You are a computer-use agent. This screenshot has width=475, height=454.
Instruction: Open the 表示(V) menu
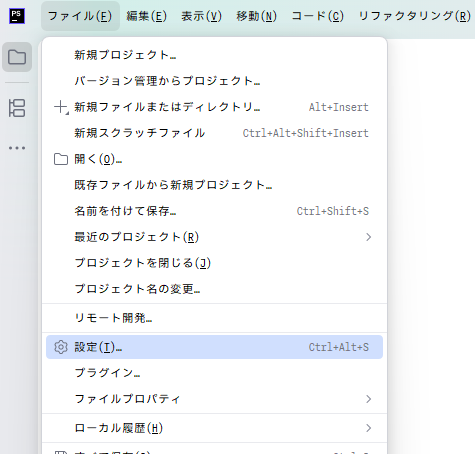tap(201, 16)
